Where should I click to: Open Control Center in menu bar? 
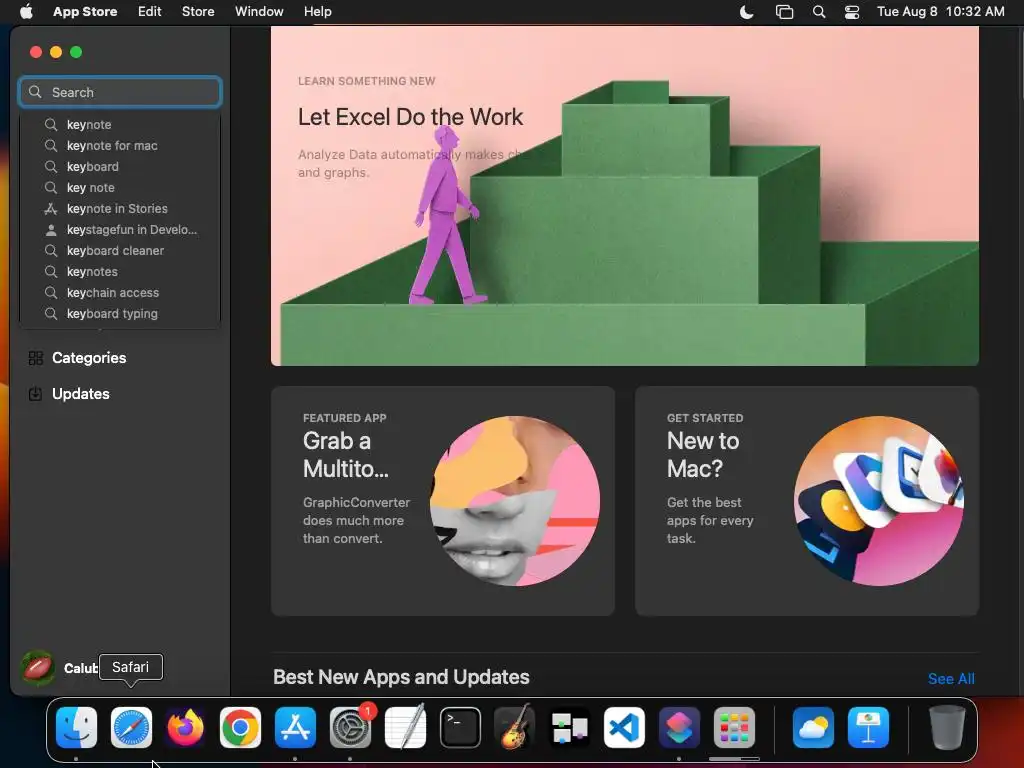852,12
